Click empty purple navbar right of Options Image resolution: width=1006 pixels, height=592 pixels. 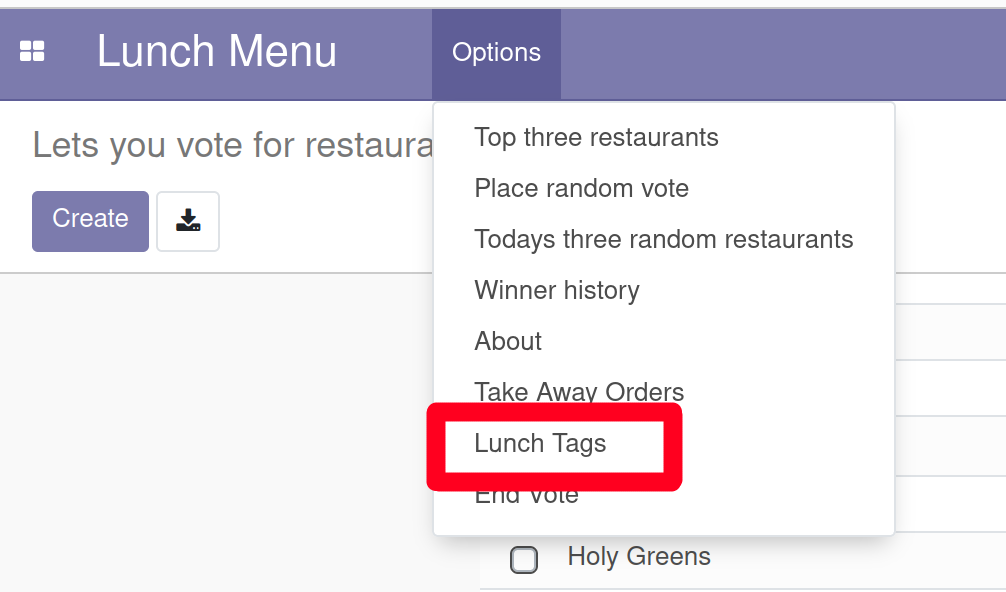(x=780, y=53)
